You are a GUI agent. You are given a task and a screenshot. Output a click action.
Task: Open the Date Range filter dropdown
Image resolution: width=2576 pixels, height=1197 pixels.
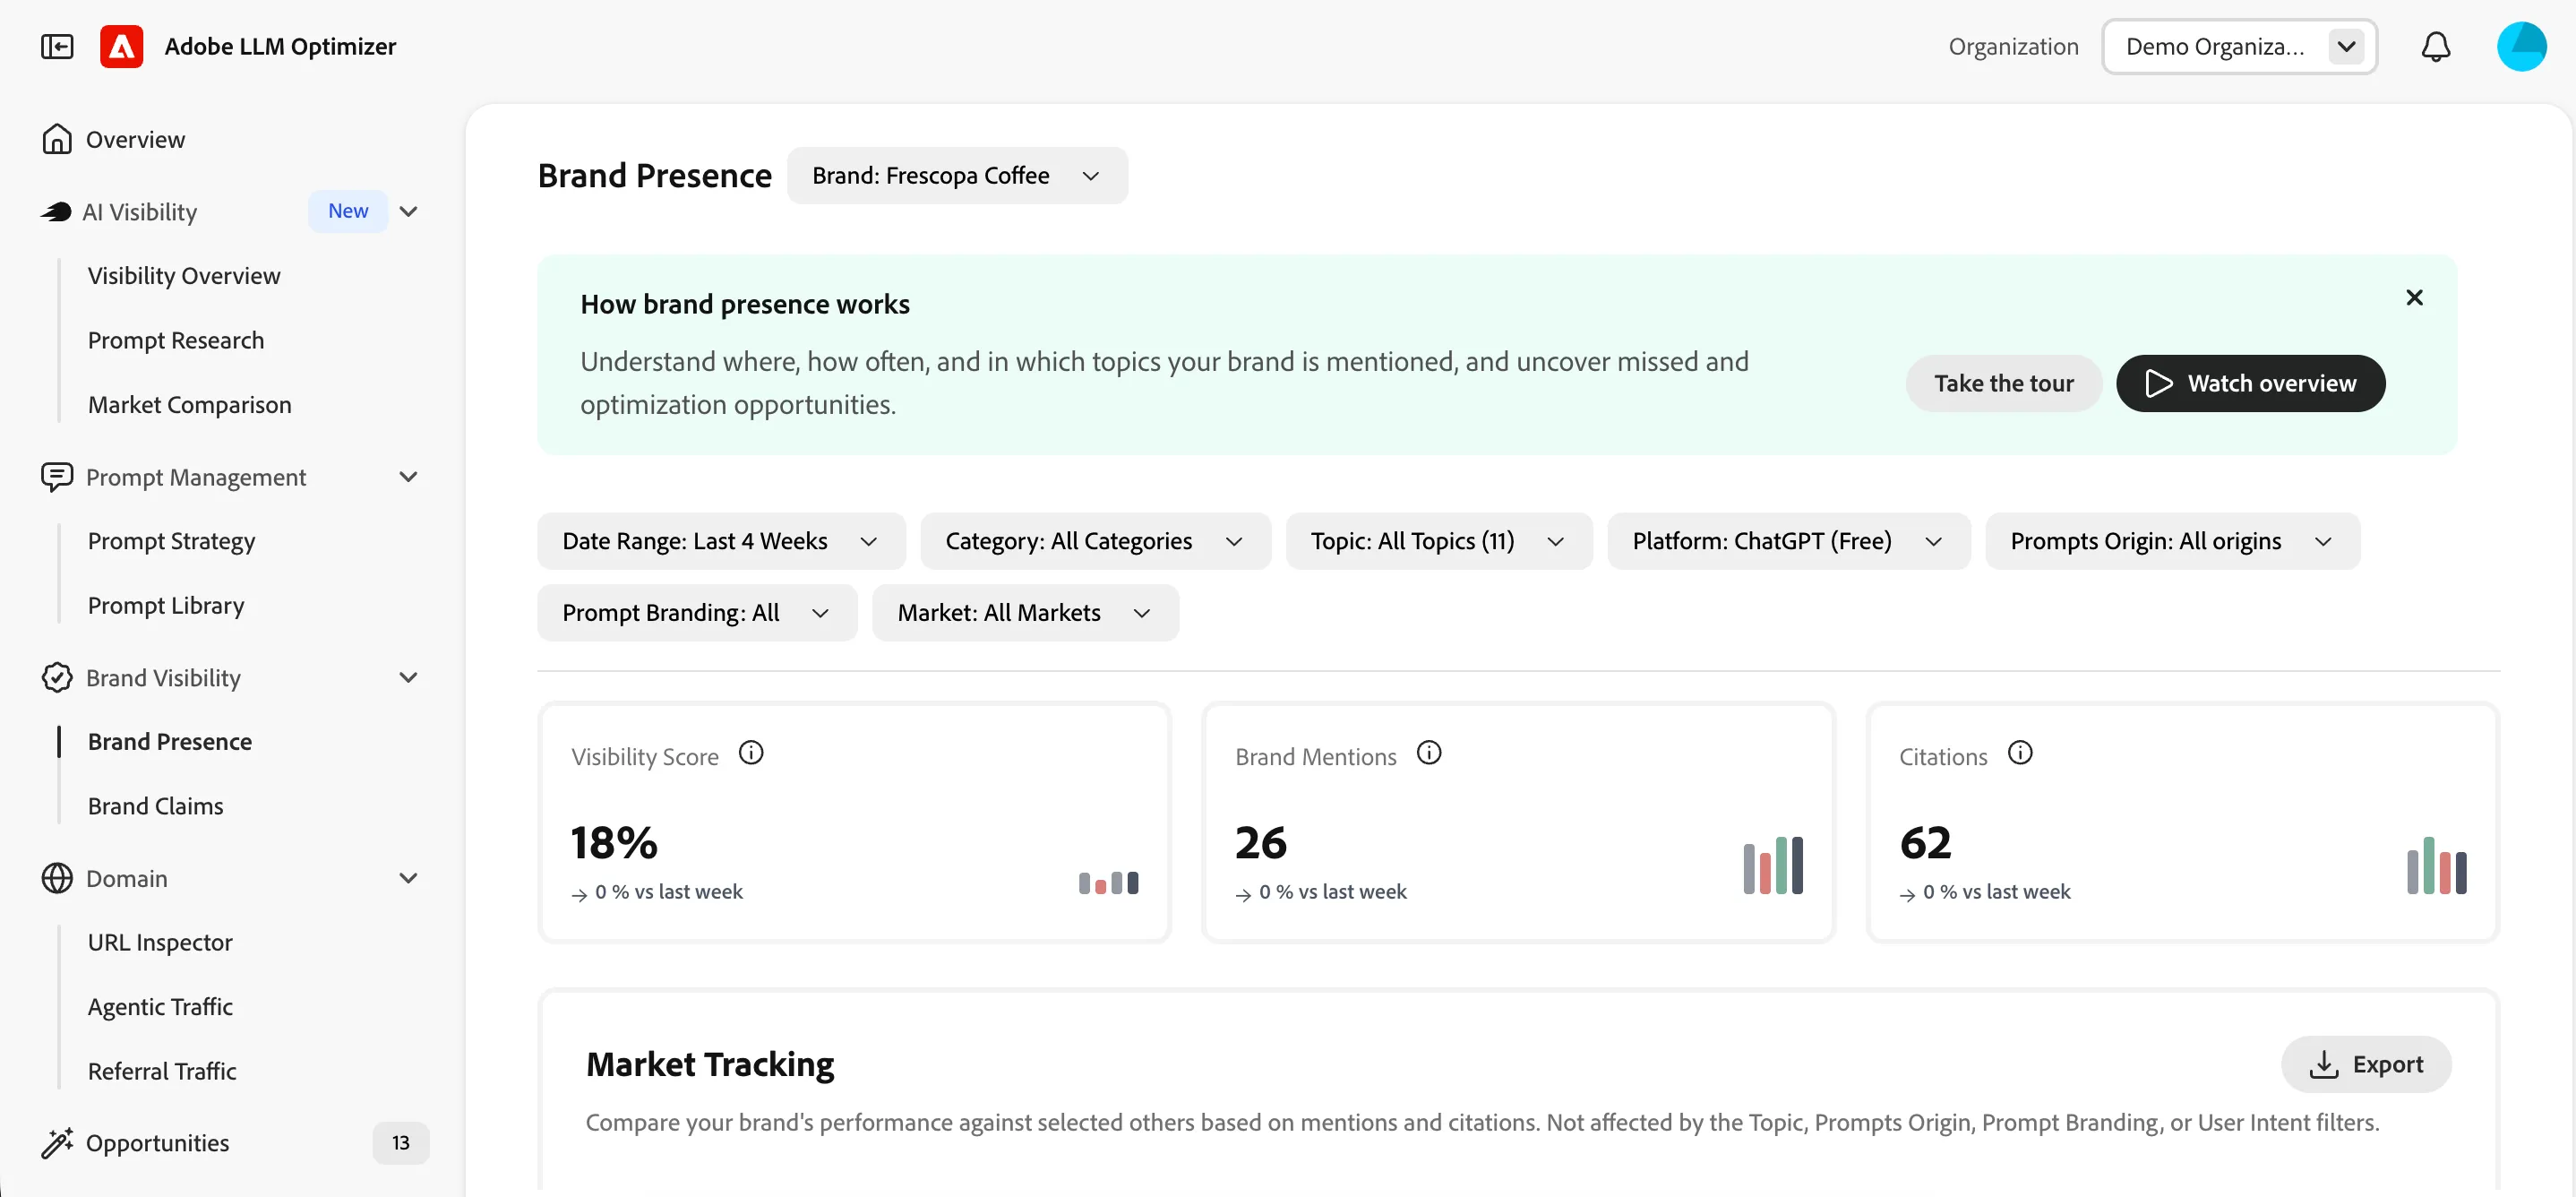pyautogui.click(x=721, y=541)
